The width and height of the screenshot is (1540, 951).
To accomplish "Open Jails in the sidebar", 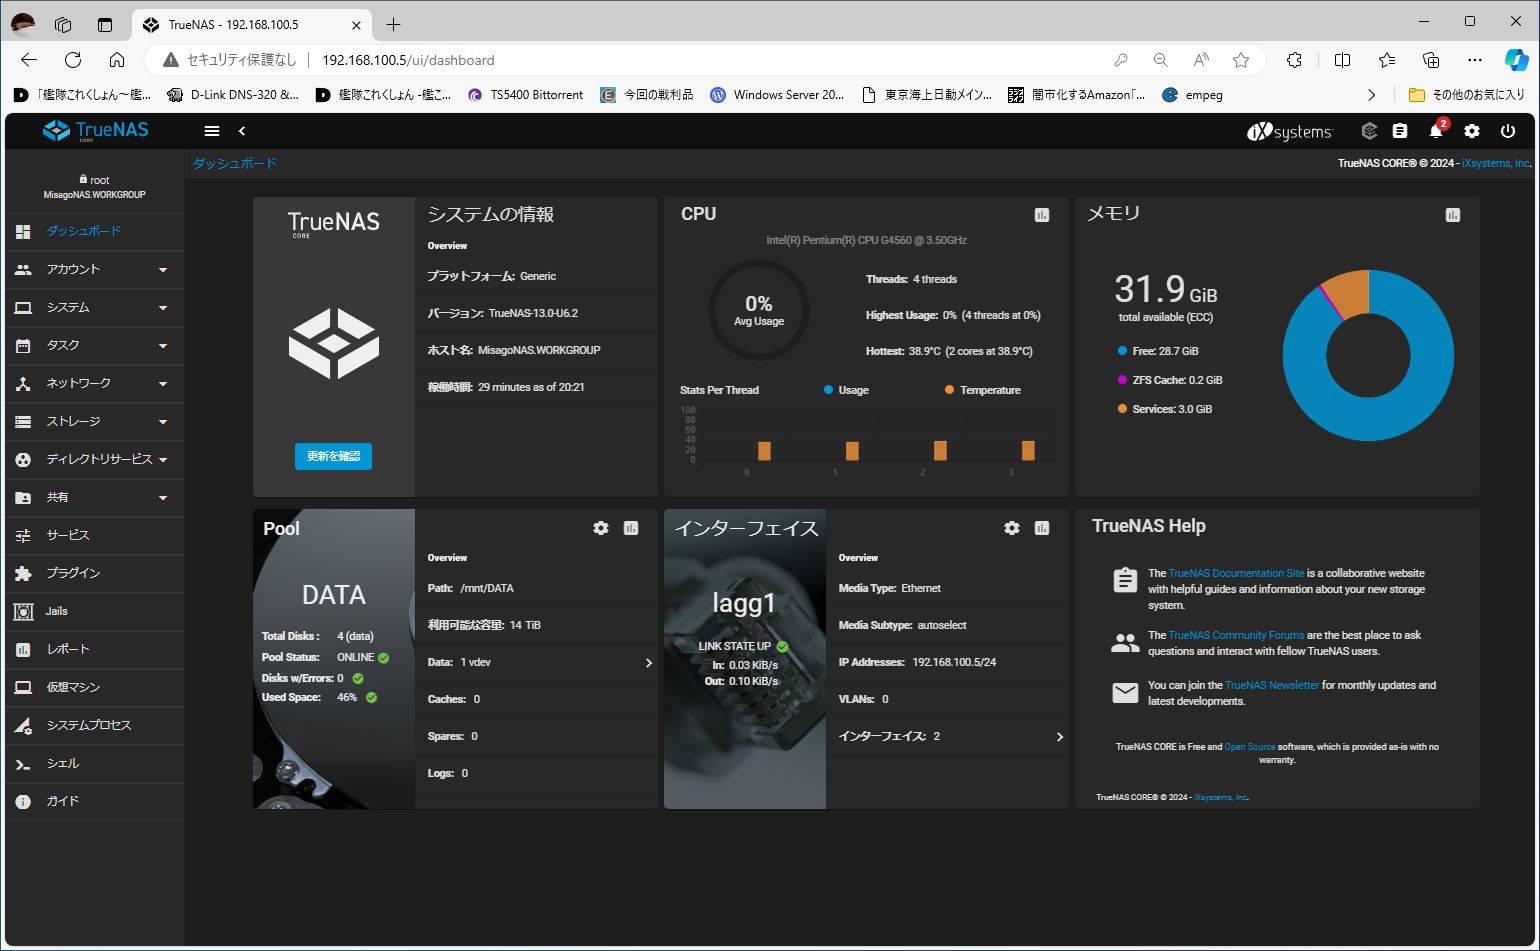I will (x=95, y=611).
